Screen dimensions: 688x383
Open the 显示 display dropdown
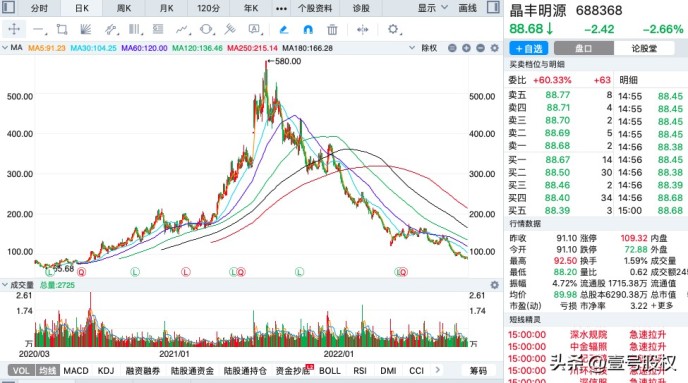point(432,8)
